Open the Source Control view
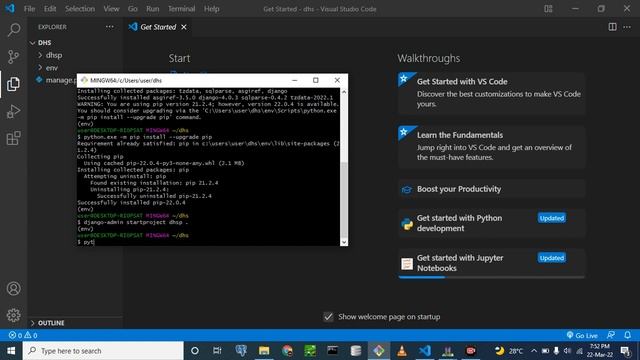Screen dimensions: 640x360 (13, 56)
